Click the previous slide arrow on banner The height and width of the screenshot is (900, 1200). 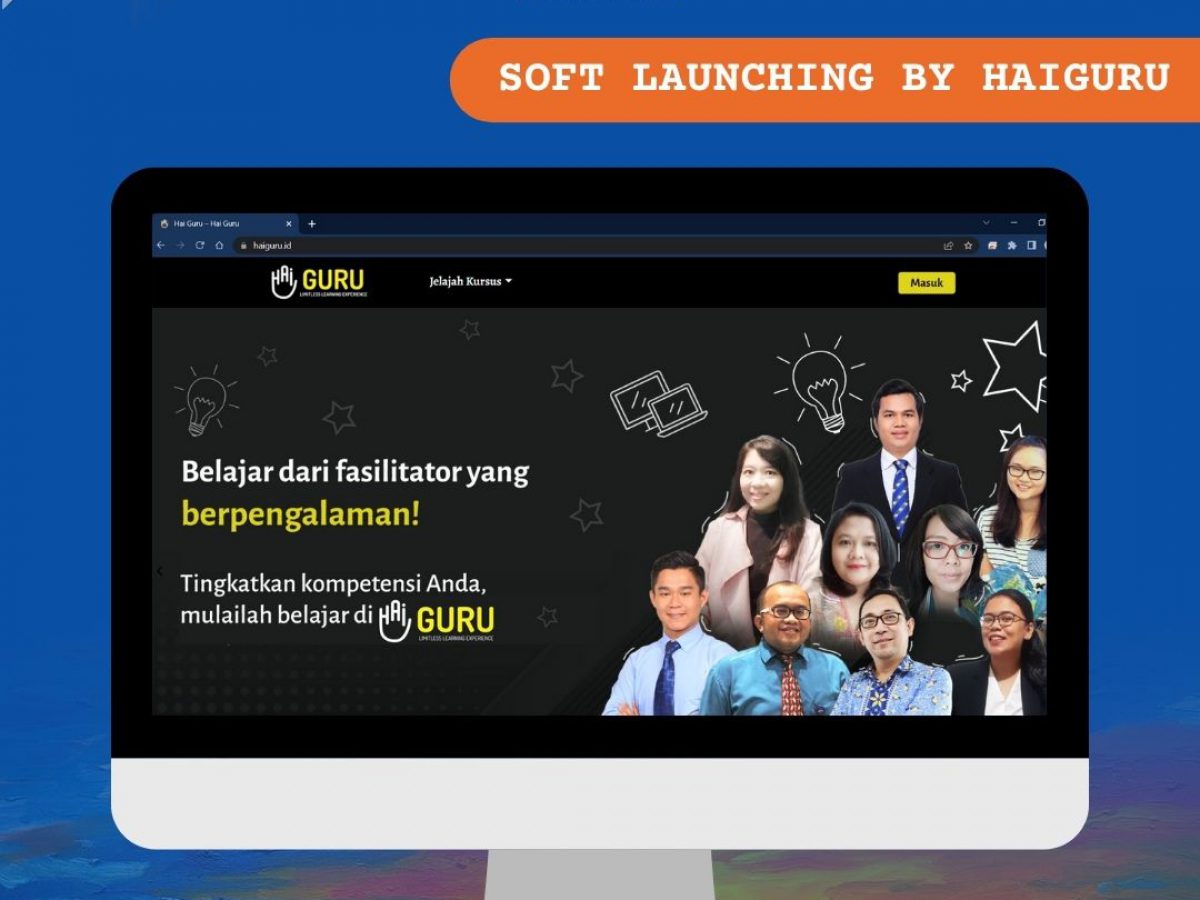click(160, 571)
